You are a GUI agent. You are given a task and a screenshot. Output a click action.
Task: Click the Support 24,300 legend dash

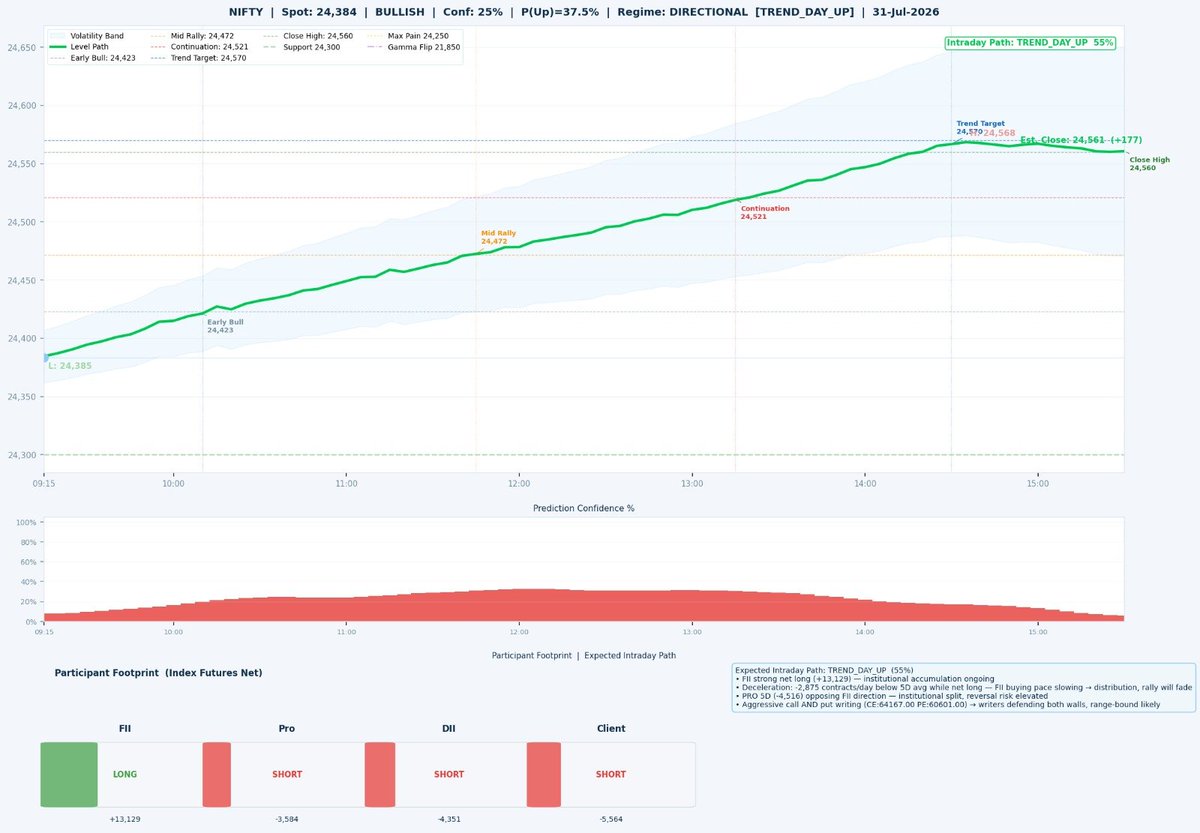pos(270,47)
